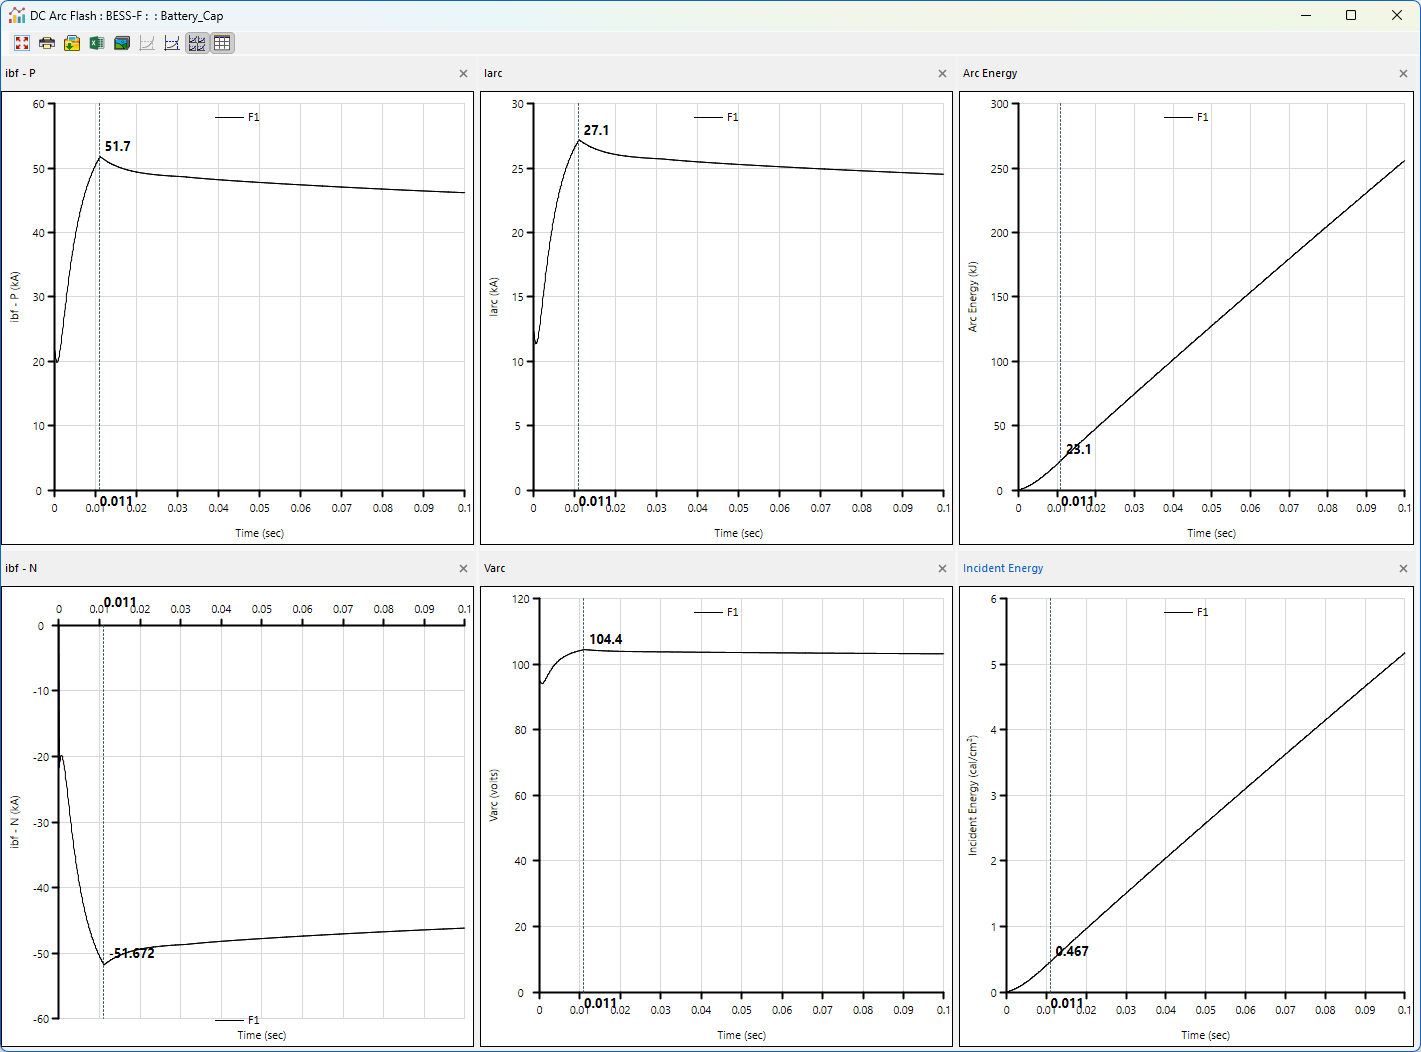Click the landscape picture export icon

coord(122,43)
